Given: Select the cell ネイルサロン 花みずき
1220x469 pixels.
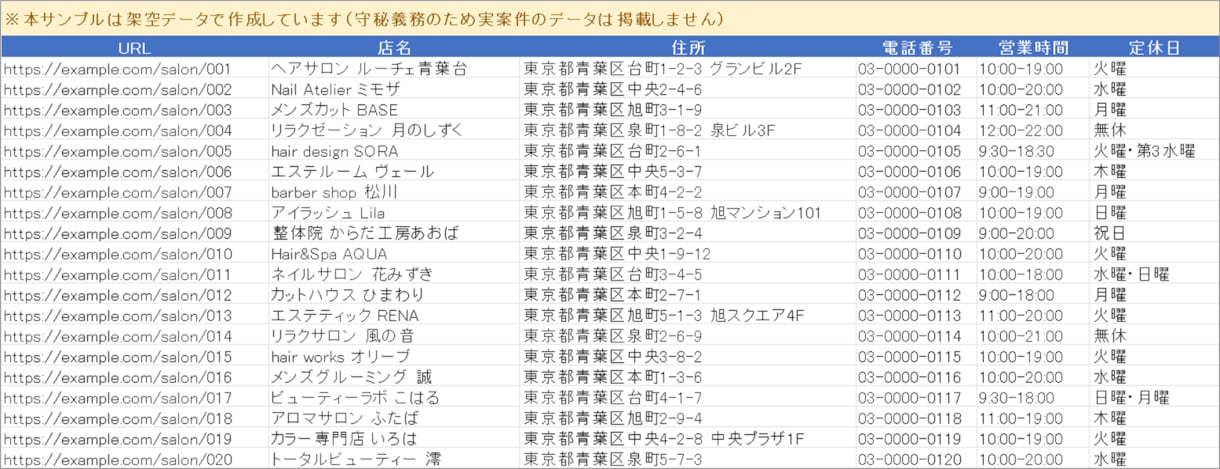Looking at the screenshot, I should [394, 274].
